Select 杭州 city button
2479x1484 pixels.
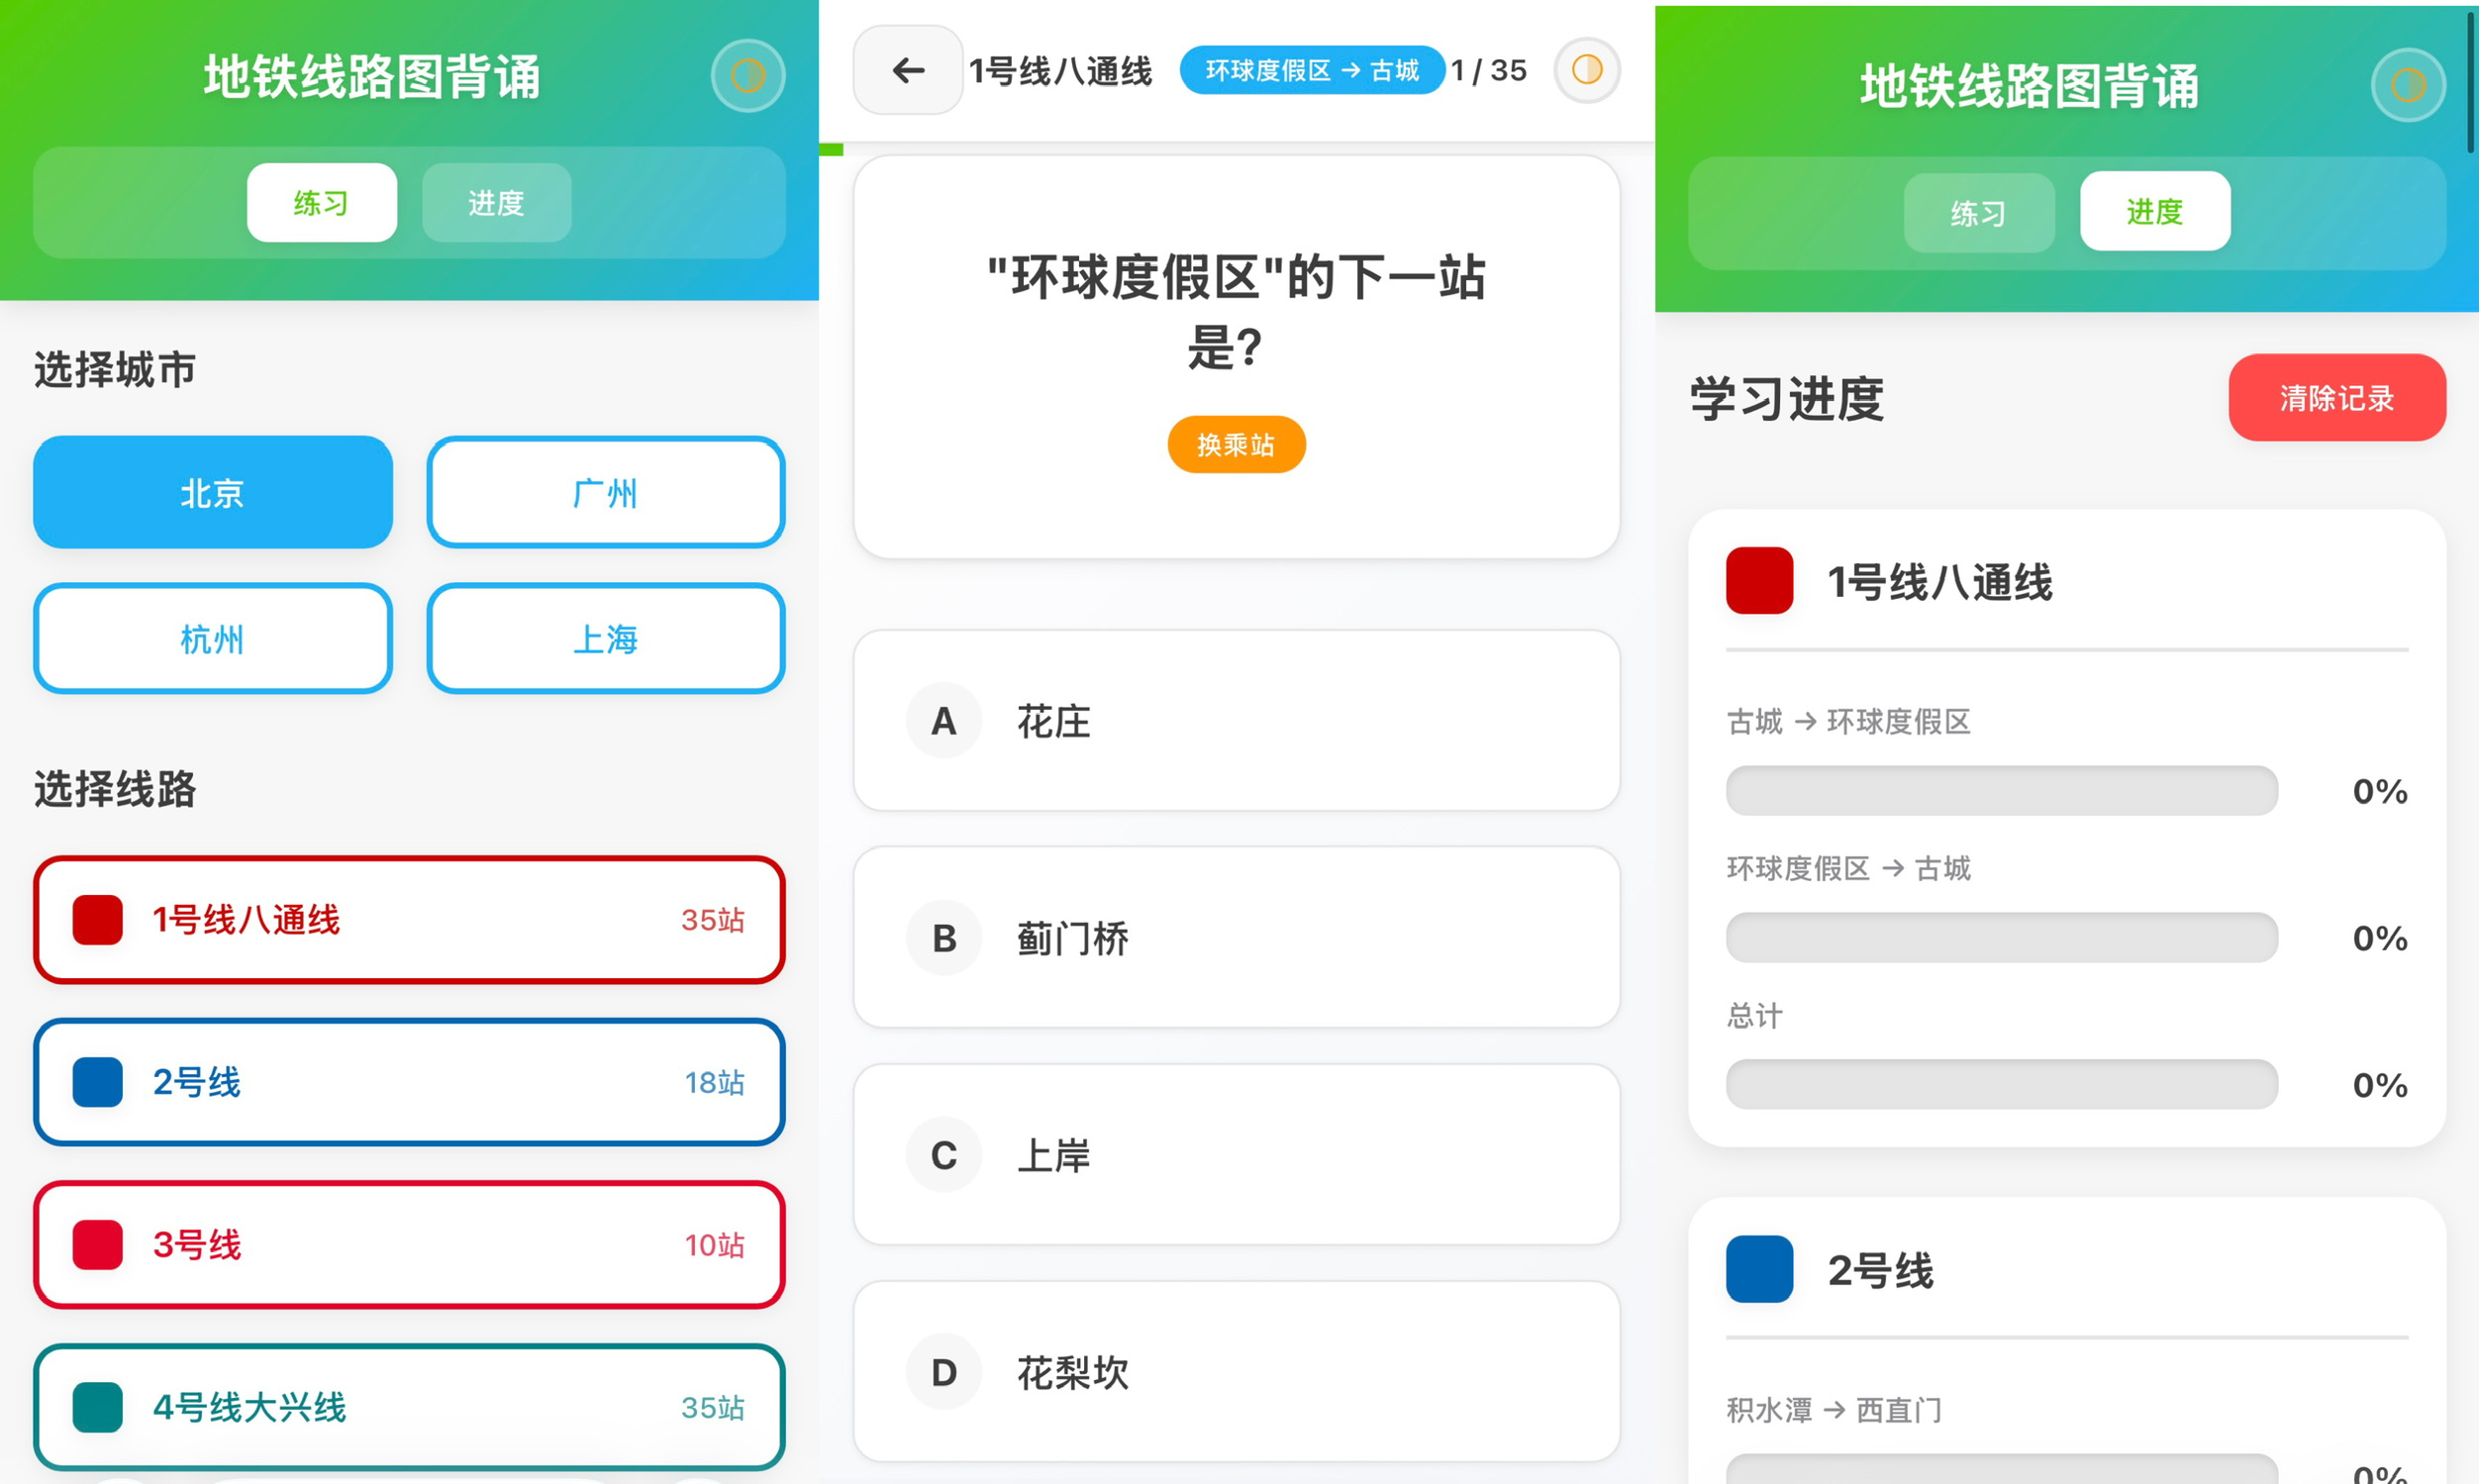[212, 639]
